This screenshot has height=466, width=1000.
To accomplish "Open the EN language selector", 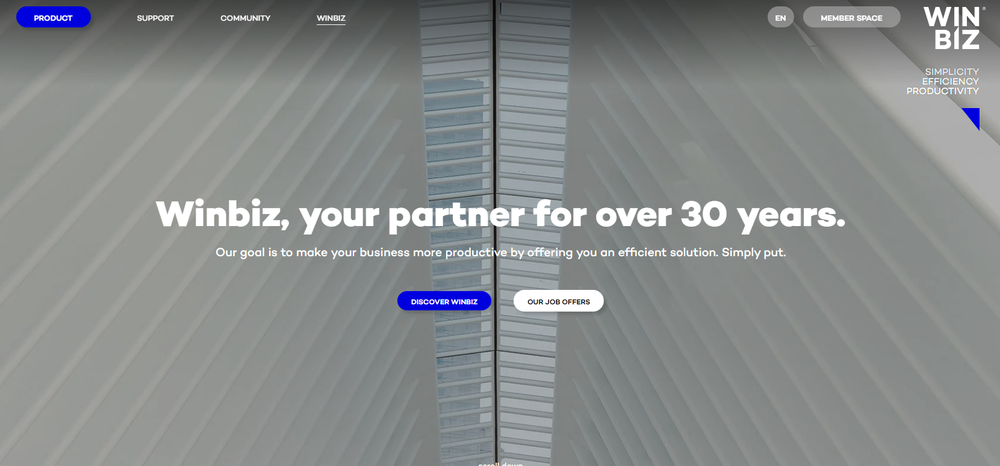I will point(781,17).
